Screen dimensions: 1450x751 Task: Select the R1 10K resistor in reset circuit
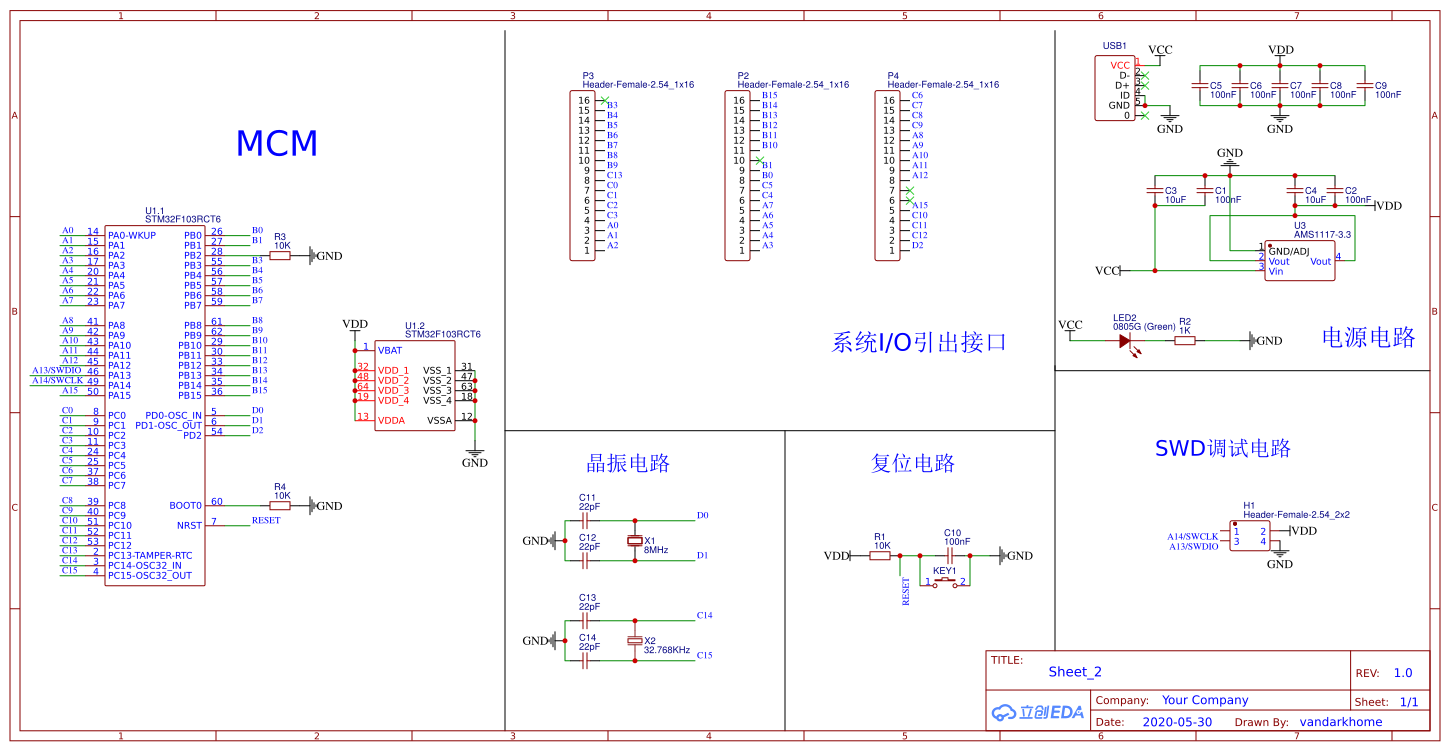pos(880,556)
